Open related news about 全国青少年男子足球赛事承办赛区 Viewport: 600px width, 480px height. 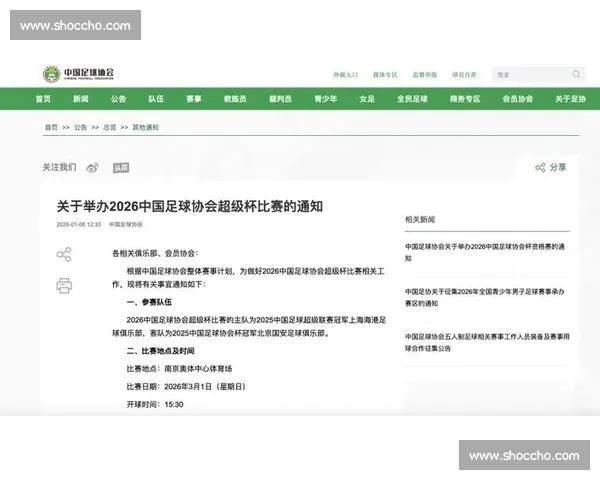coord(485,297)
